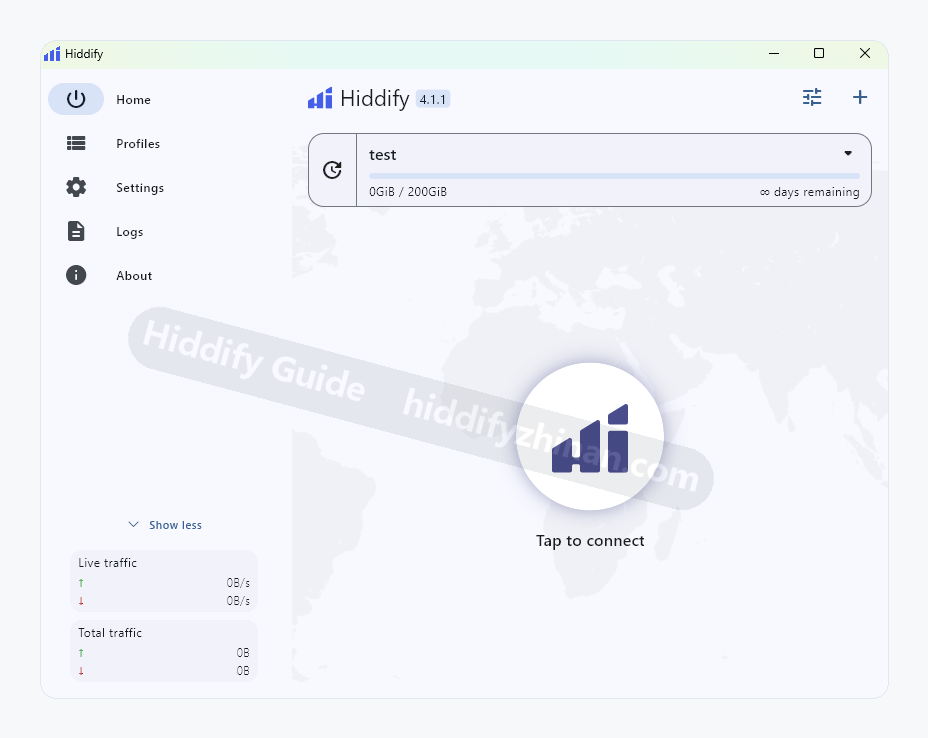Click the 'test' profile name
Image resolution: width=928 pixels, height=738 pixels.
(x=382, y=155)
